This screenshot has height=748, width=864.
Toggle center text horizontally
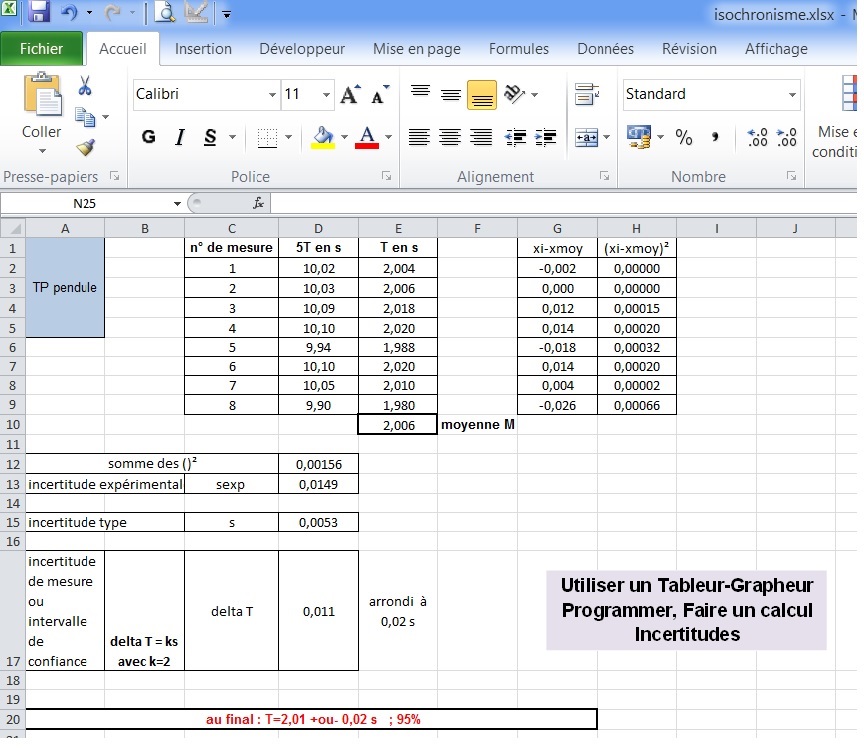click(450, 137)
